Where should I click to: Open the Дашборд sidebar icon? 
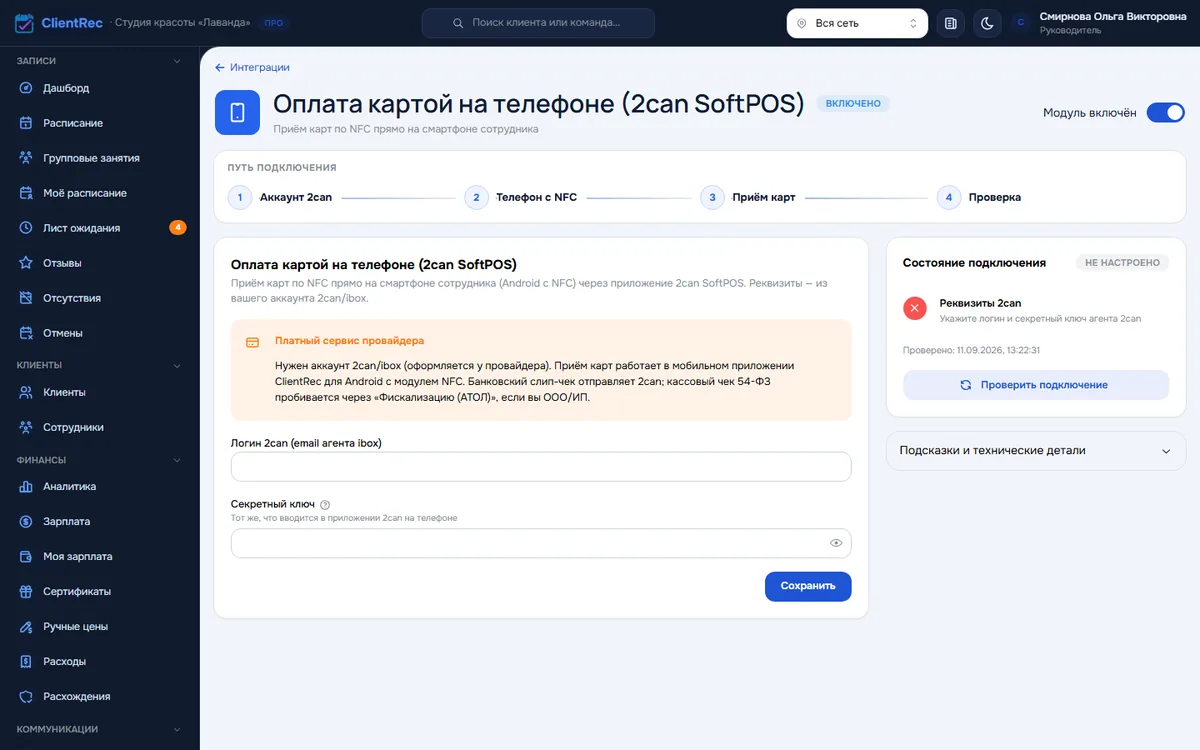pos(27,88)
